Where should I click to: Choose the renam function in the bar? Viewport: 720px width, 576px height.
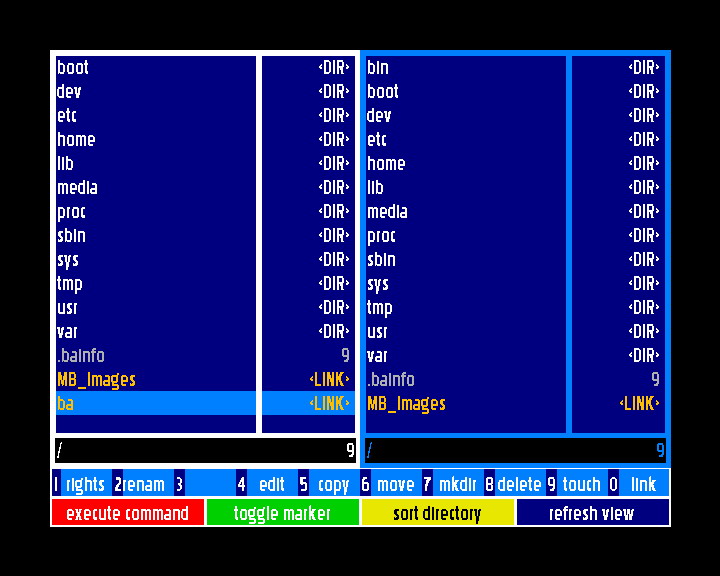coord(142,484)
